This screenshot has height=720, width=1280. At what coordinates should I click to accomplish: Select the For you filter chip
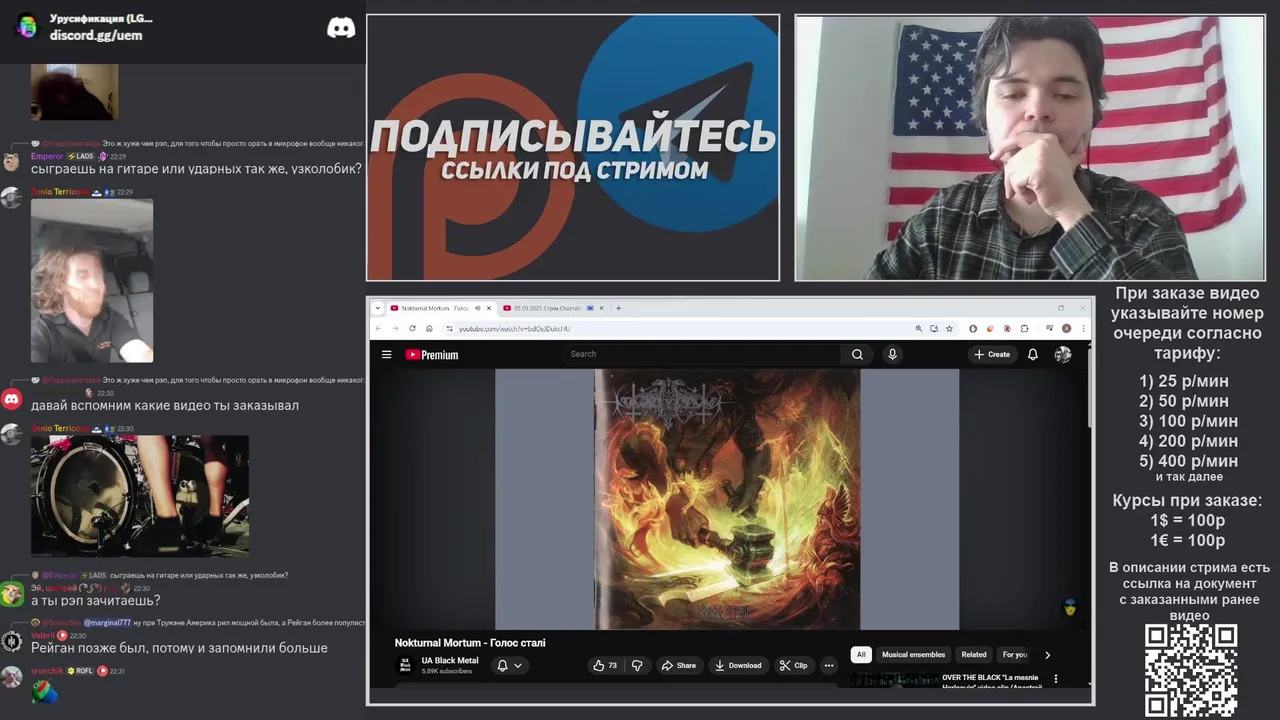click(x=1014, y=655)
